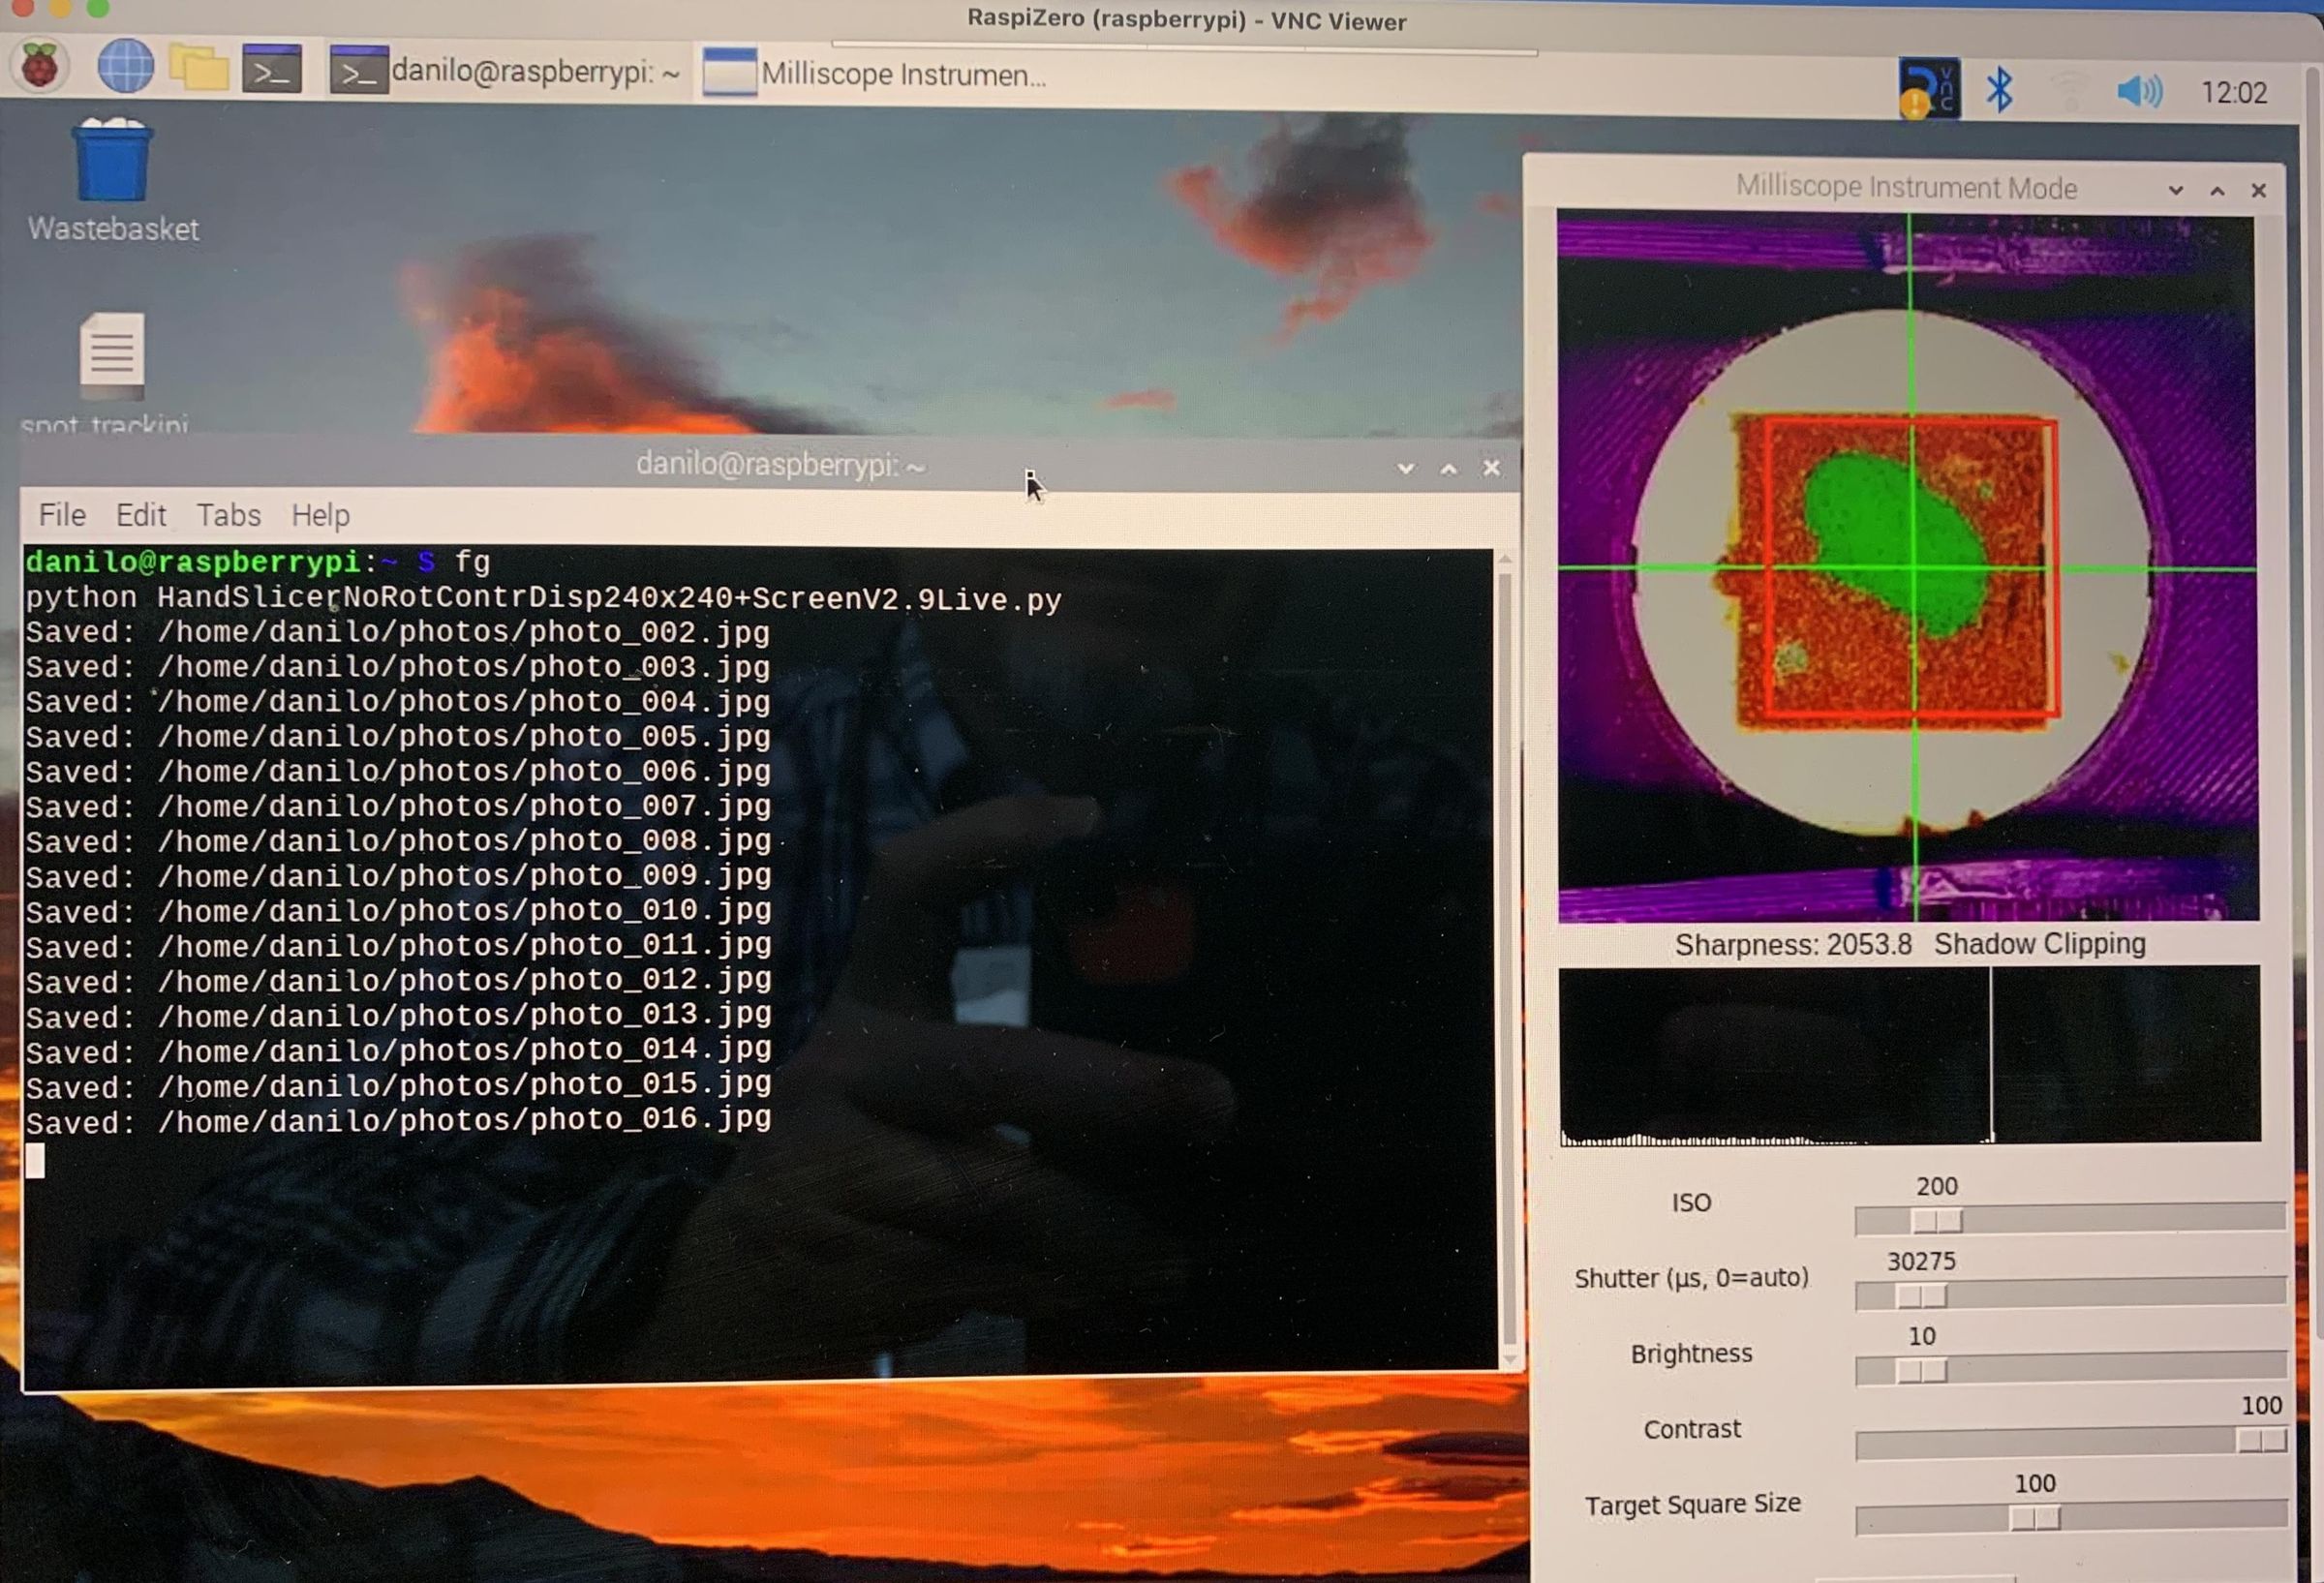Click the Sharpness: 2053.8 readout

pyautogui.click(x=1793, y=945)
